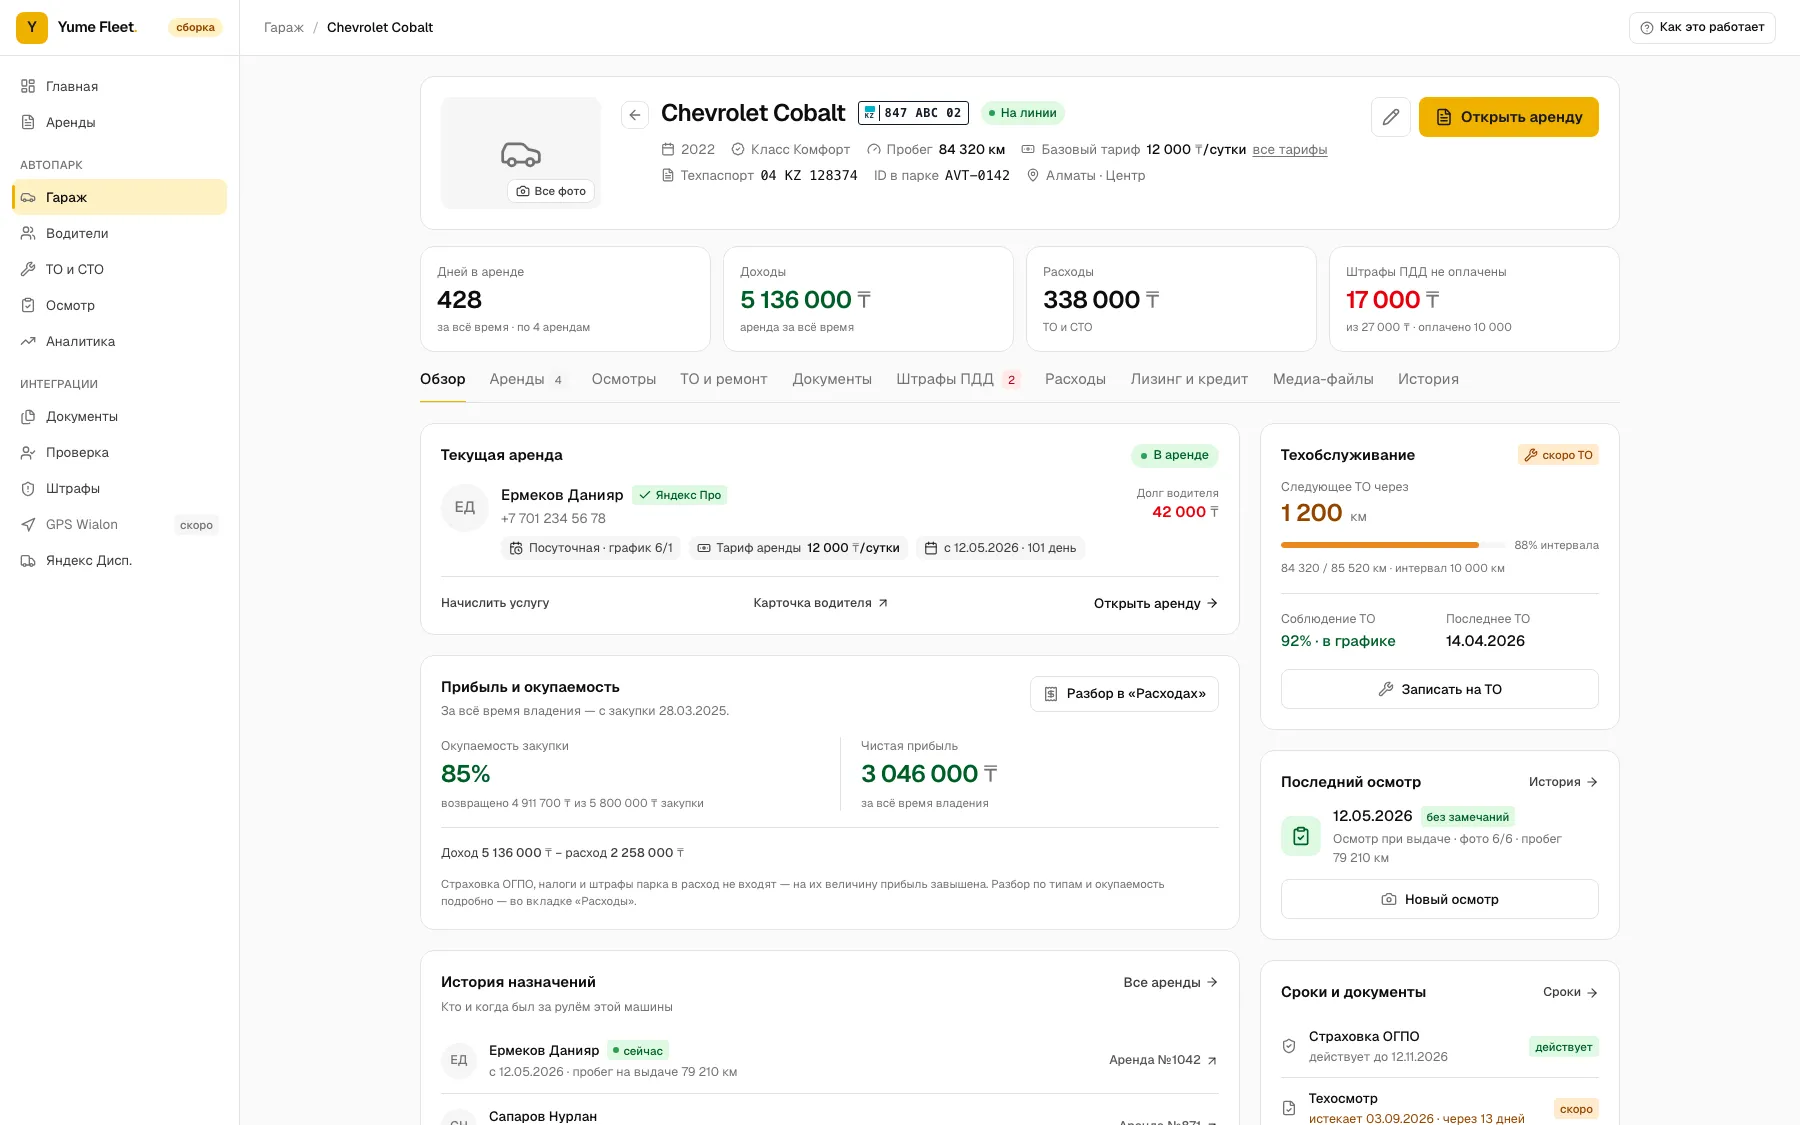Open Штрафы in the sidebar
Image resolution: width=1800 pixels, height=1125 pixels.
(119, 488)
